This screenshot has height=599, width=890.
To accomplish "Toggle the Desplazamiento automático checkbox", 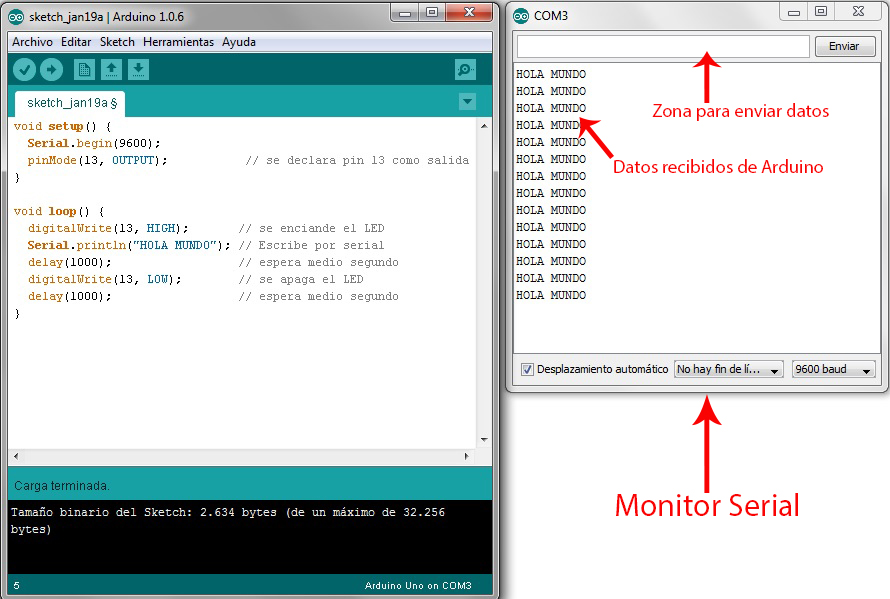I will click(527, 370).
